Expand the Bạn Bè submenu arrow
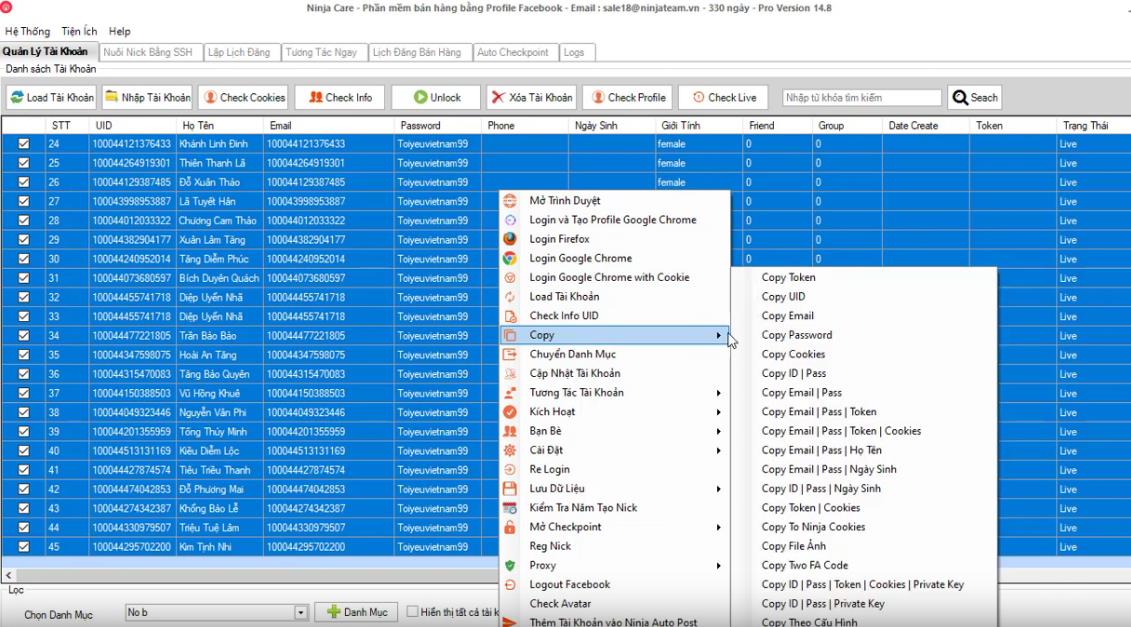The height and width of the screenshot is (627, 1131). click(x=718, y=431)
